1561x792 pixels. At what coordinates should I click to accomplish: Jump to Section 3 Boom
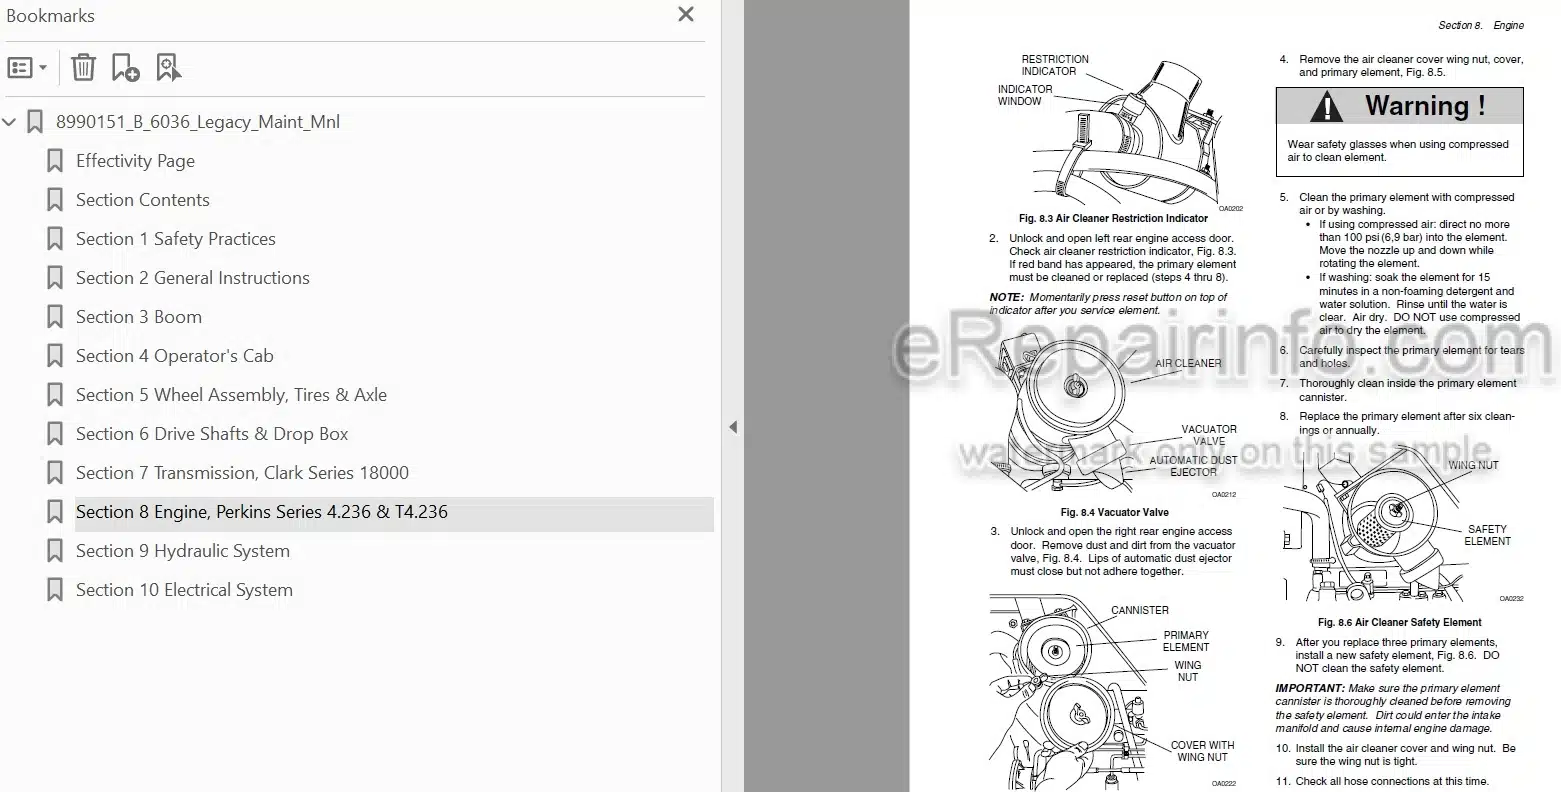click(139, 317)
